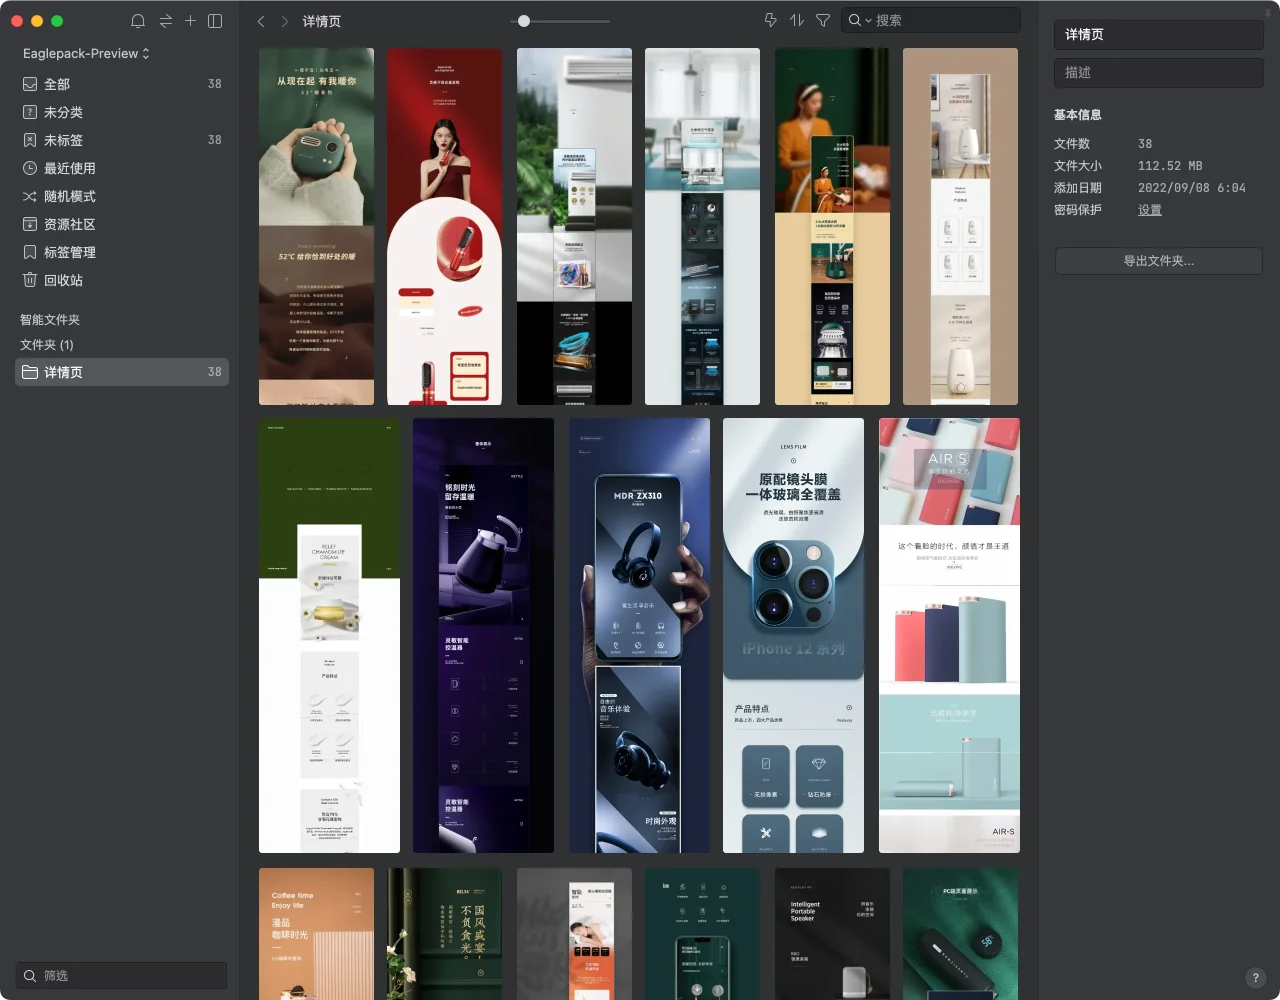Select the 详情页 folder in sidebar
Image resolution: width=1280 pixels, height=1000 pixels.
click(x=63, y=372)
